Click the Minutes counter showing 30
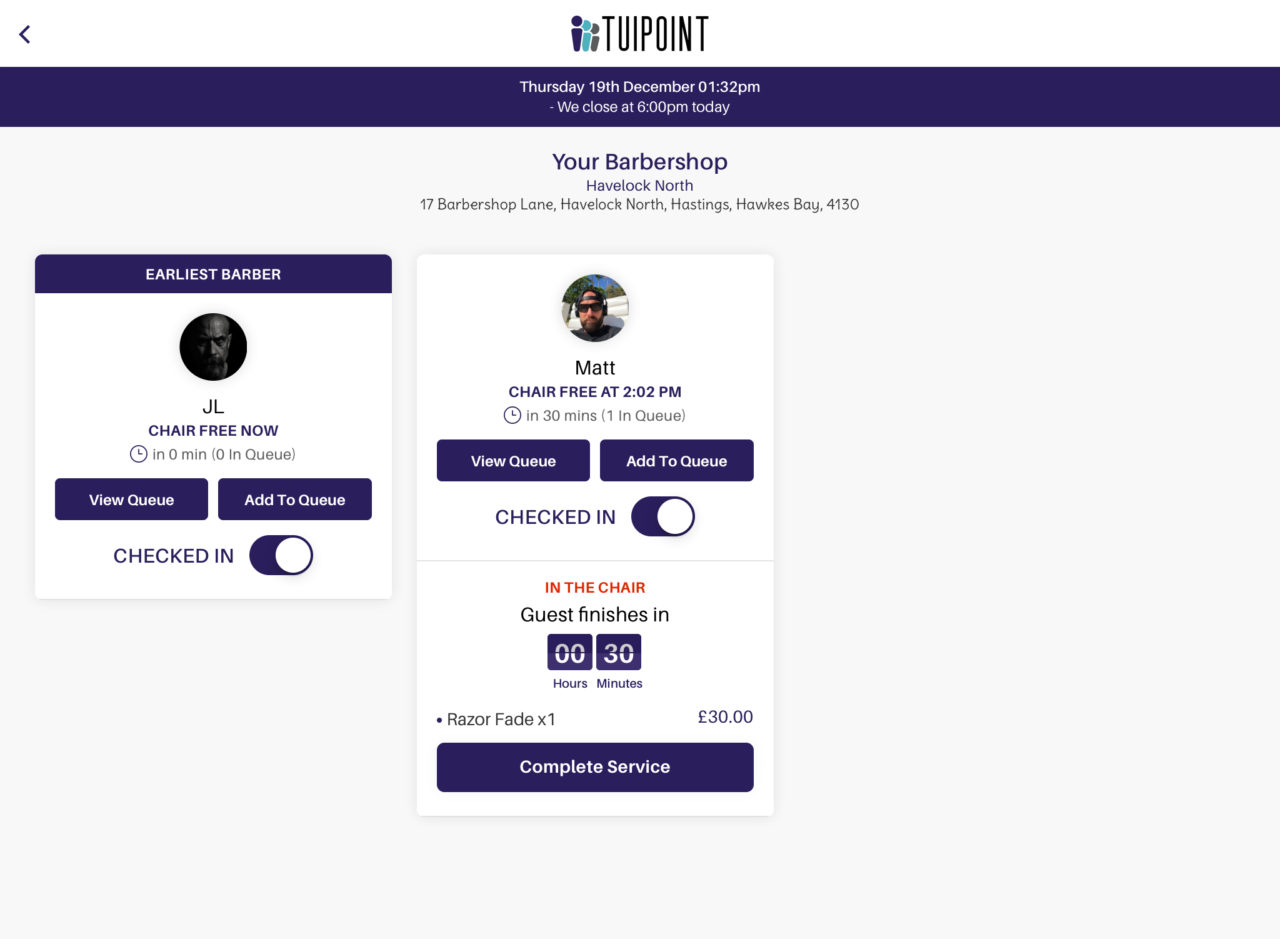This screenshot has height=939, width=1280. coord(618,652)
